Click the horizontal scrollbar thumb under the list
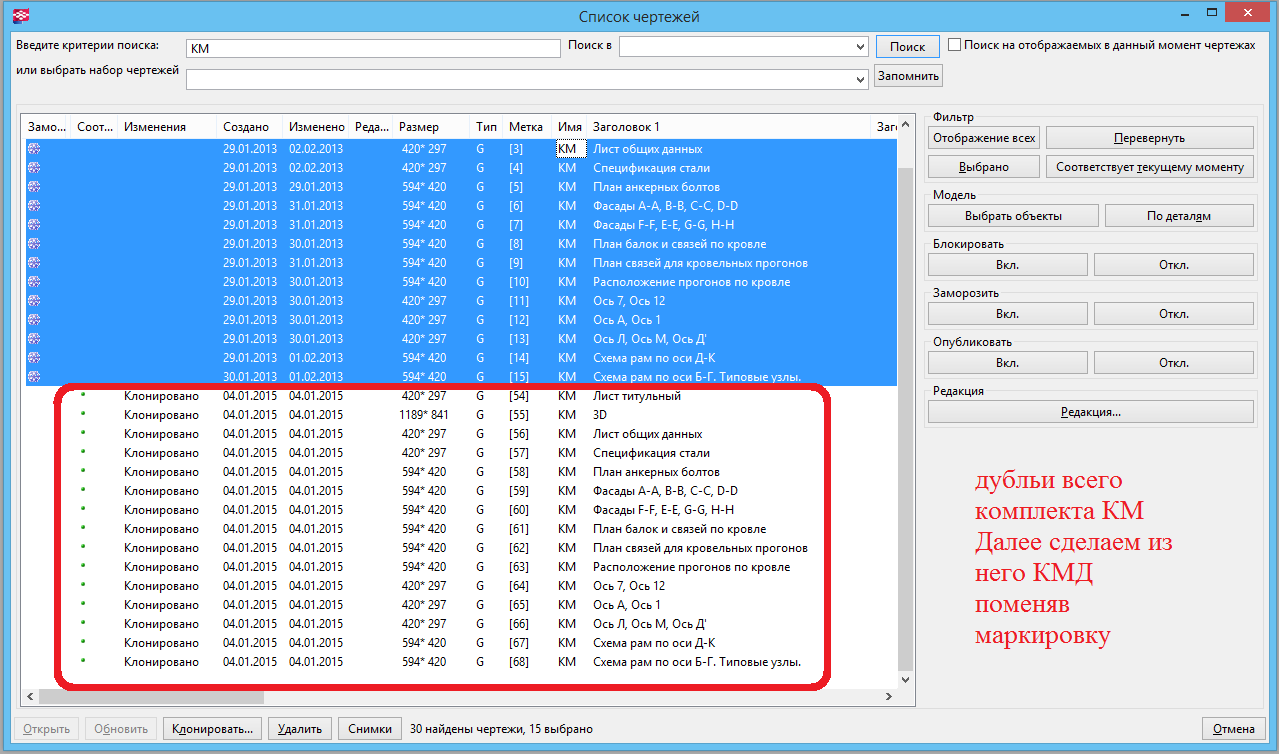The height and width of the screenshot is (755, 1279). click(150, 697)
